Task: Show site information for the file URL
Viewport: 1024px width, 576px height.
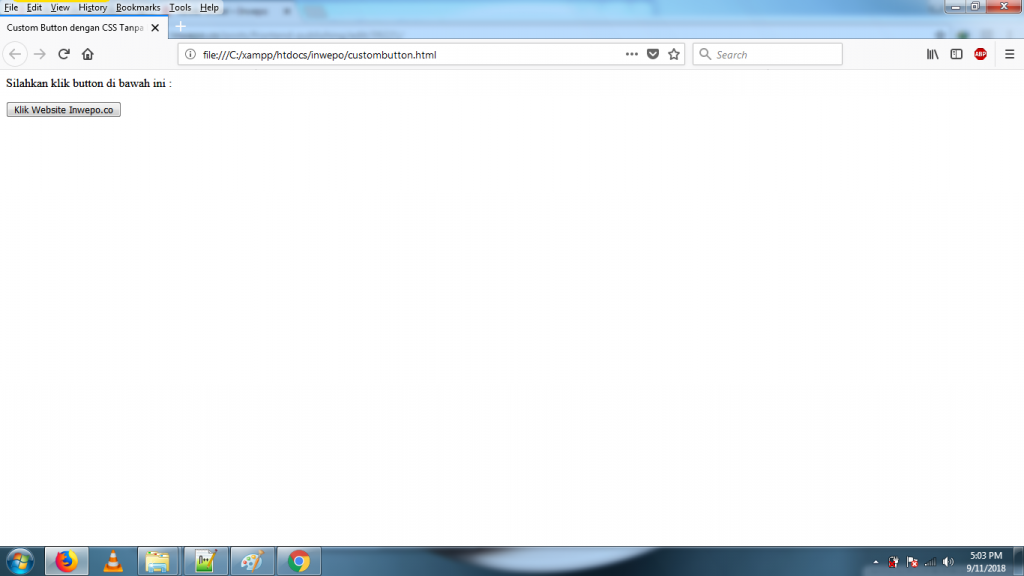Action: (x=190, y=54)
